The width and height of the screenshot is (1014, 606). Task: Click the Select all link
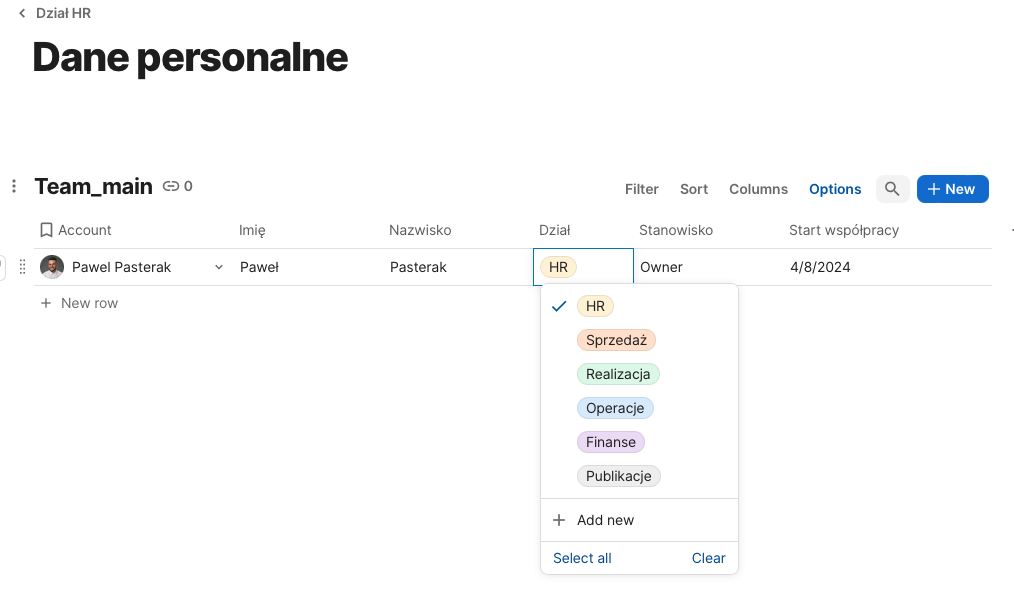coord(582,558)
